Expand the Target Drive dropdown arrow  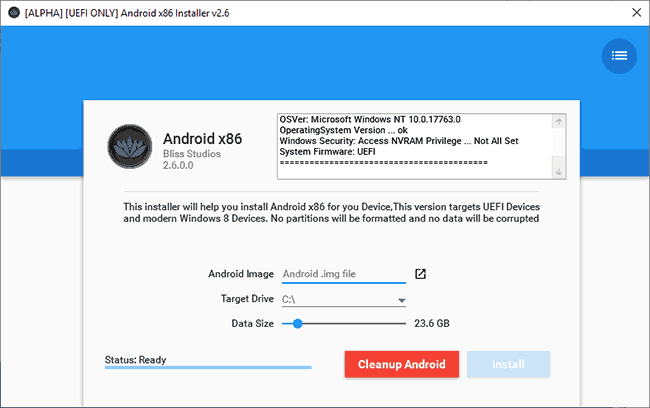pos(401,300)
